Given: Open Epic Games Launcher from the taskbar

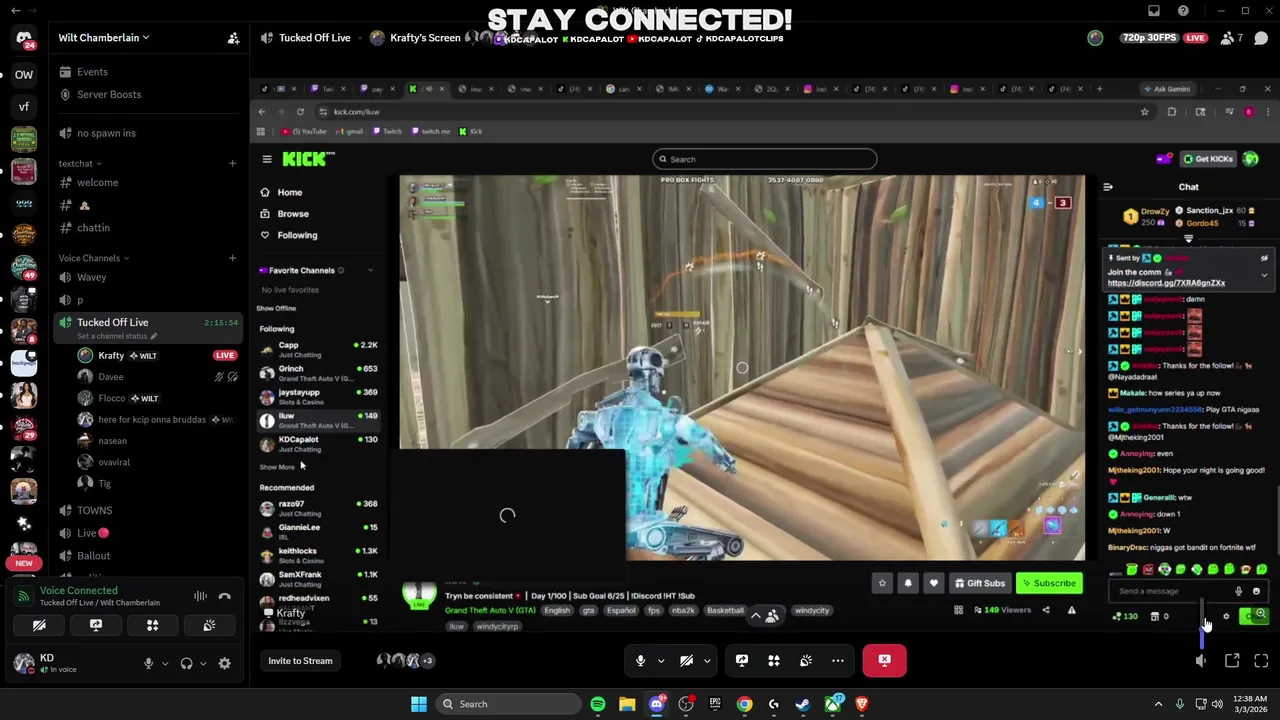Looking at the screenshot, I should click(x=715, y=704).
